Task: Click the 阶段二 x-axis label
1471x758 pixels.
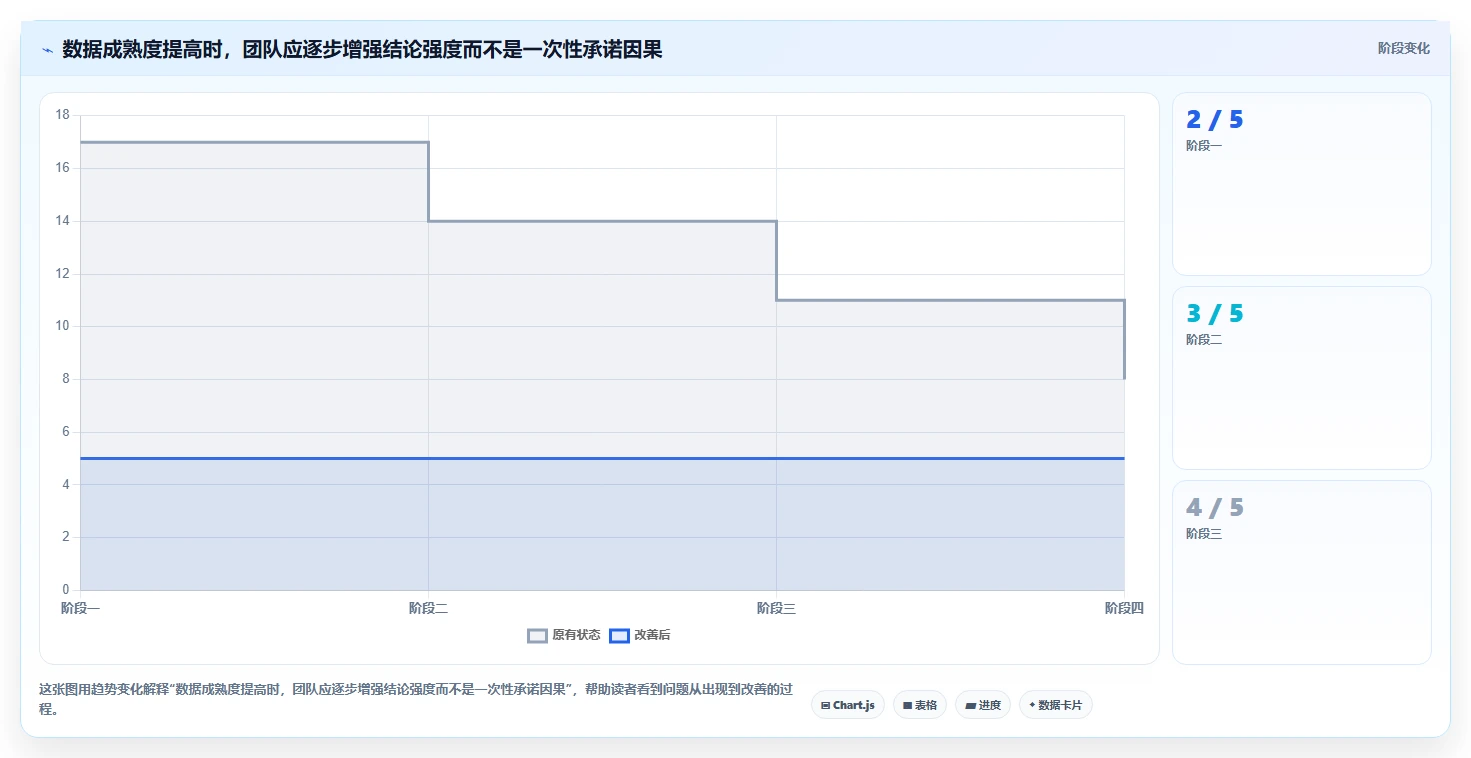Action: pos(428,608)
